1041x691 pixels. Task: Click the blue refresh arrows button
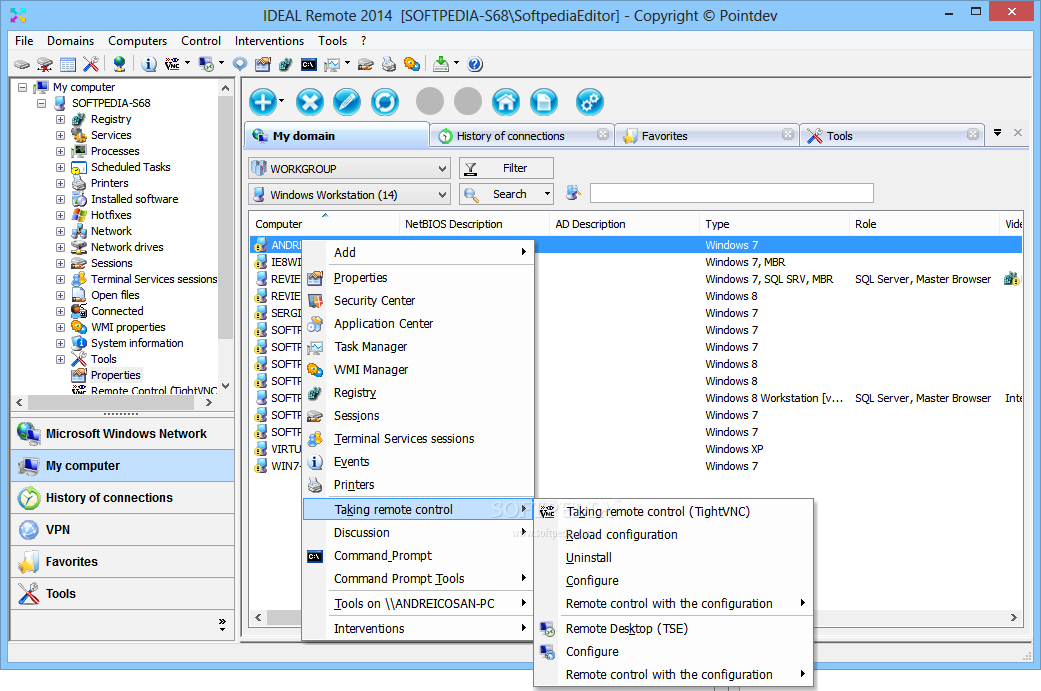point(385,102)
